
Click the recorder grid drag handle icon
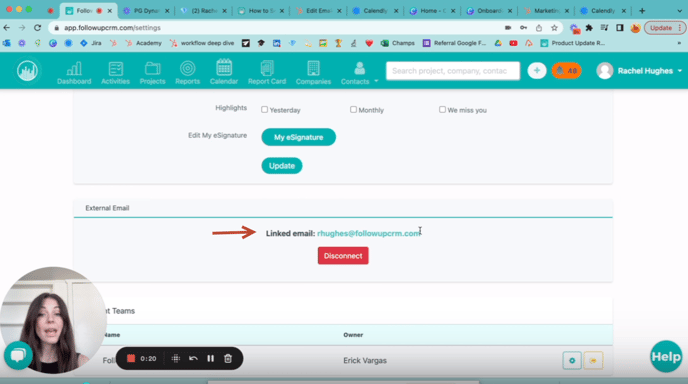tap(176, 359)
